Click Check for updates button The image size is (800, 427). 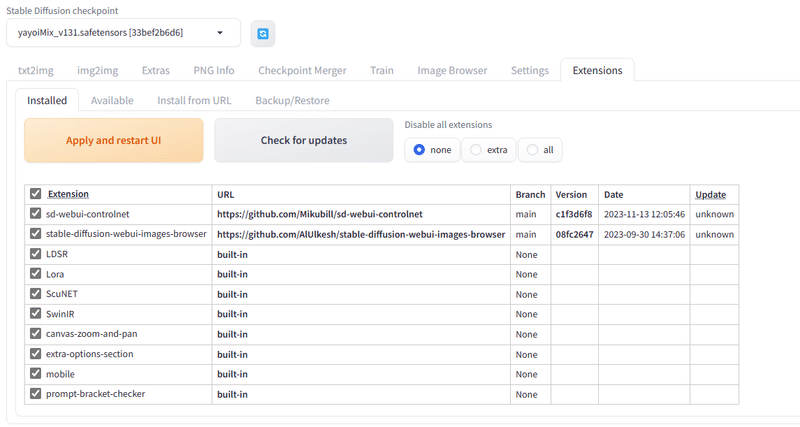[x=304, y=140]
